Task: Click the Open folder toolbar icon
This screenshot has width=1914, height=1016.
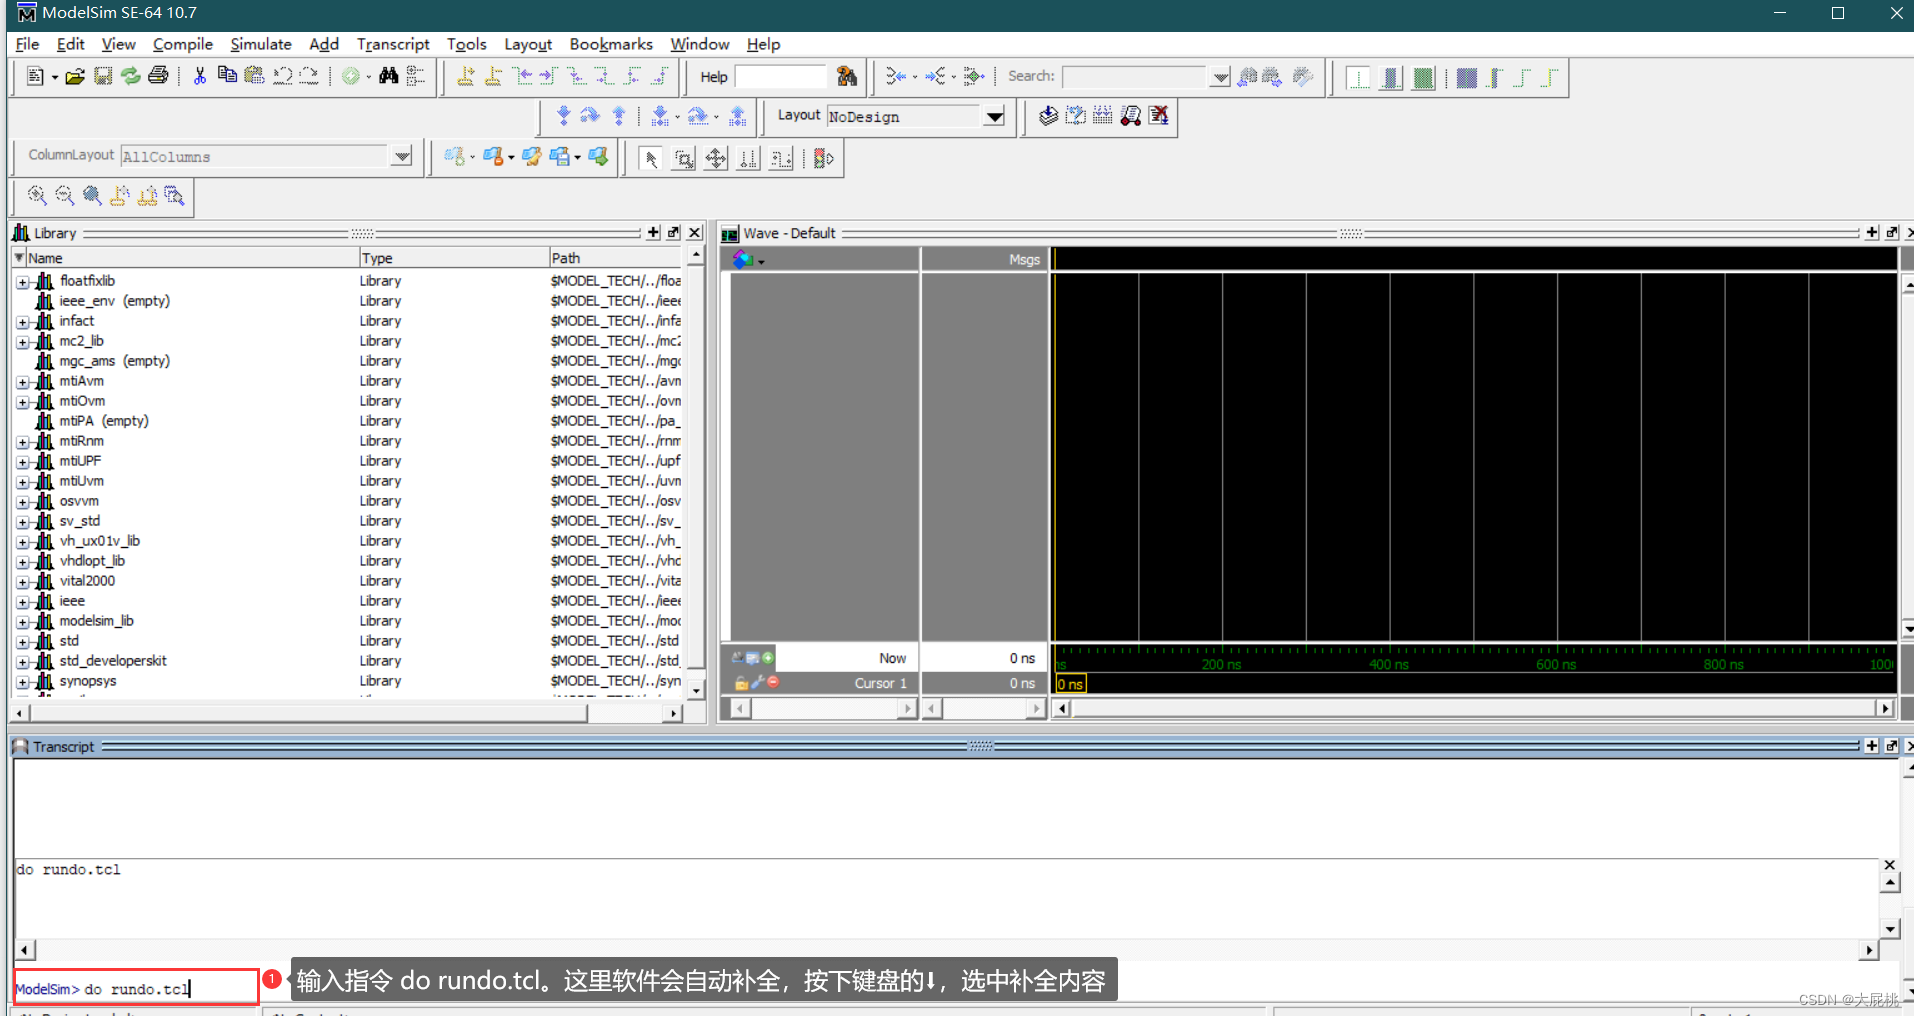Action: (x=75, y=76)
